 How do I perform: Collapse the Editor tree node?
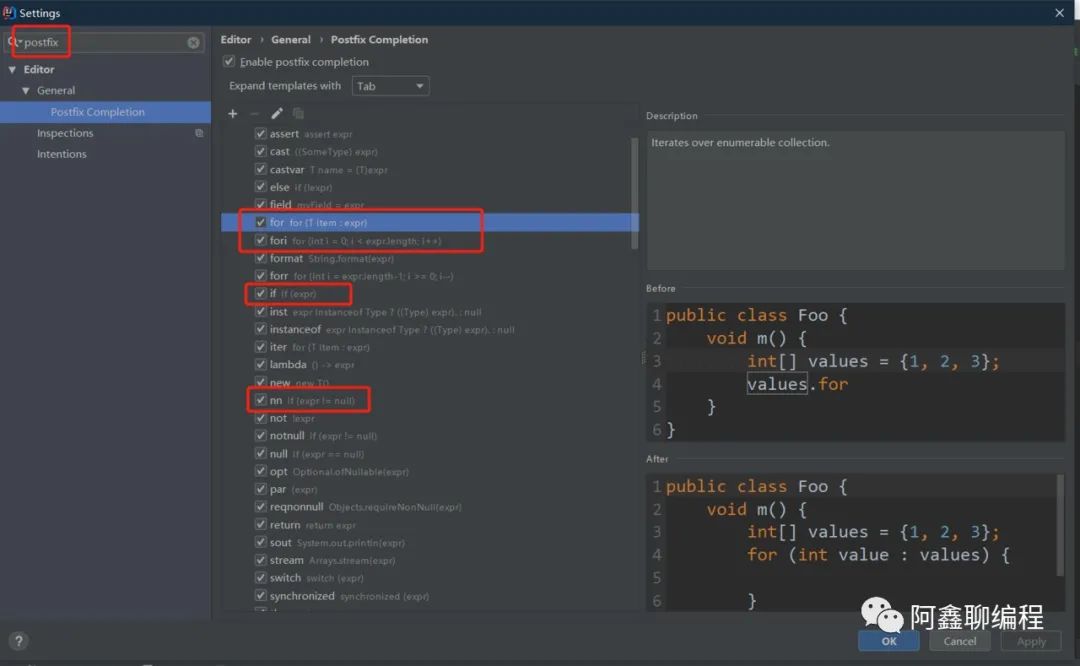(x=12, y=70)
